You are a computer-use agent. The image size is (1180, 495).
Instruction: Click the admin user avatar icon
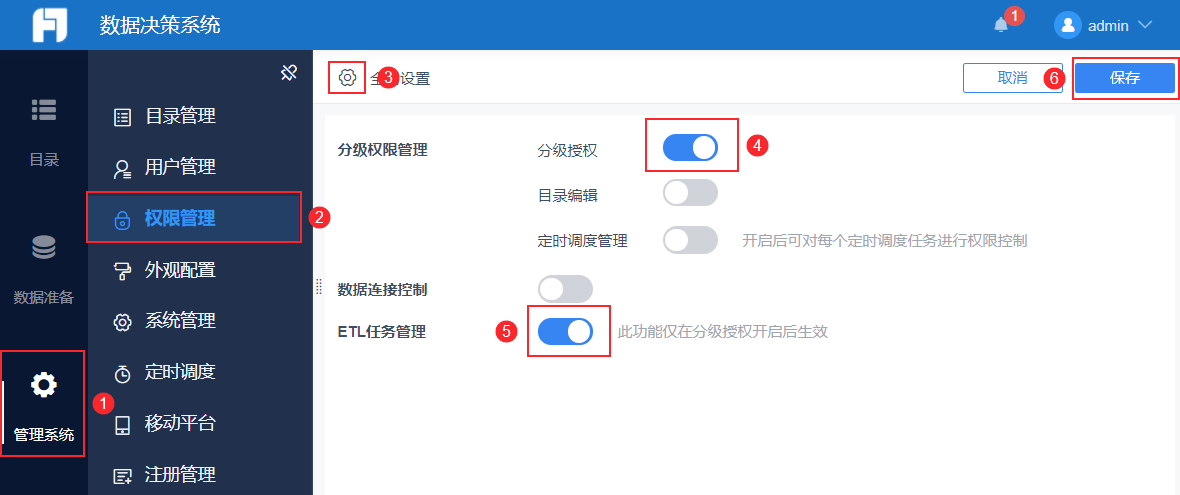click(x=1068, y=25)
